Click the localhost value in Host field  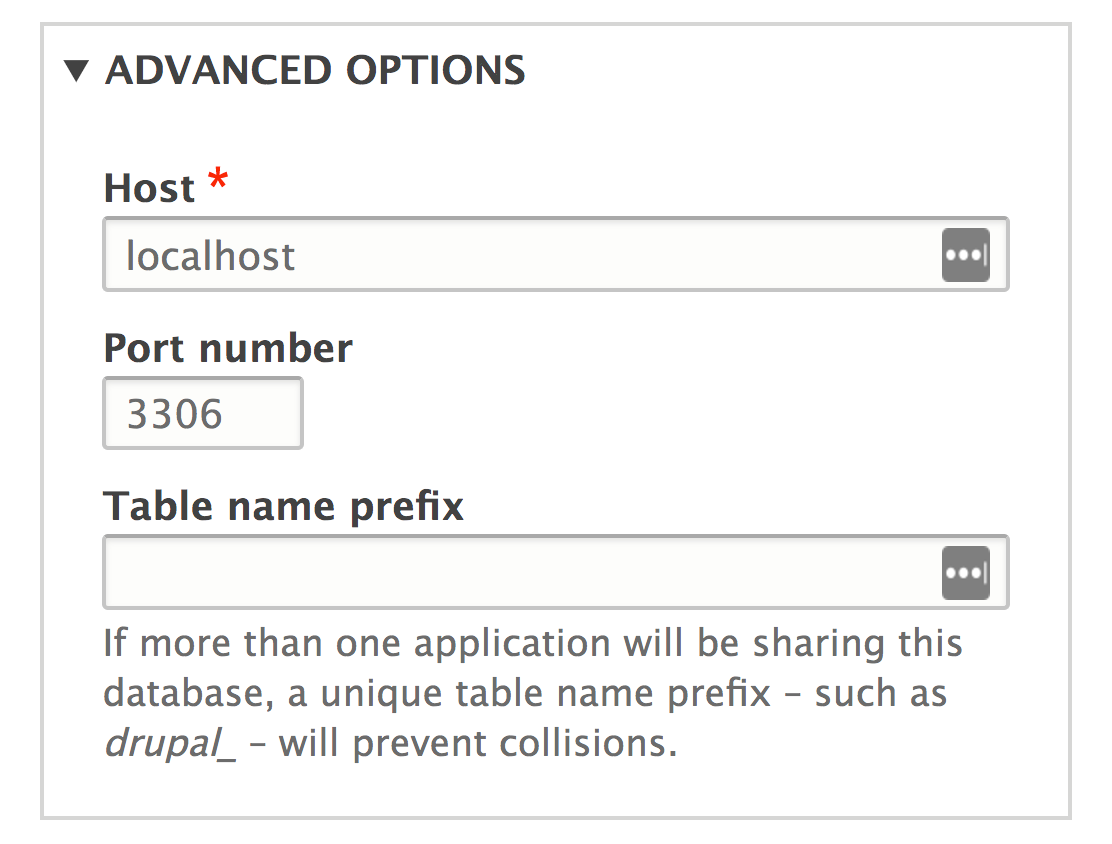tap(211, 256)
